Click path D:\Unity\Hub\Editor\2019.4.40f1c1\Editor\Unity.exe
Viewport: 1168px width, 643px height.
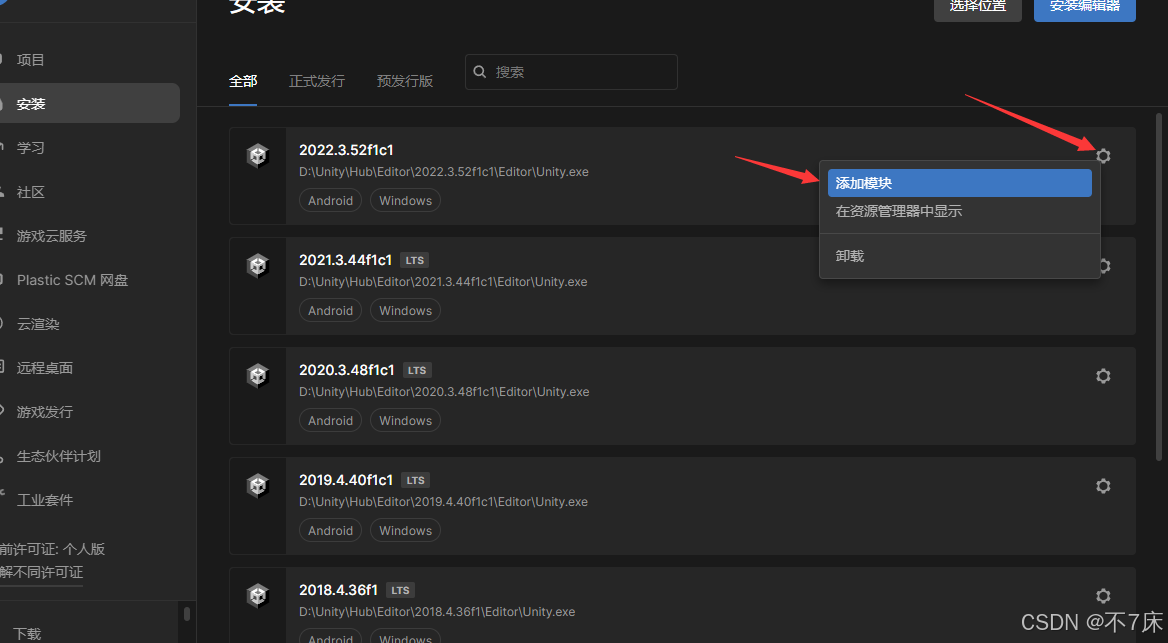443,502
